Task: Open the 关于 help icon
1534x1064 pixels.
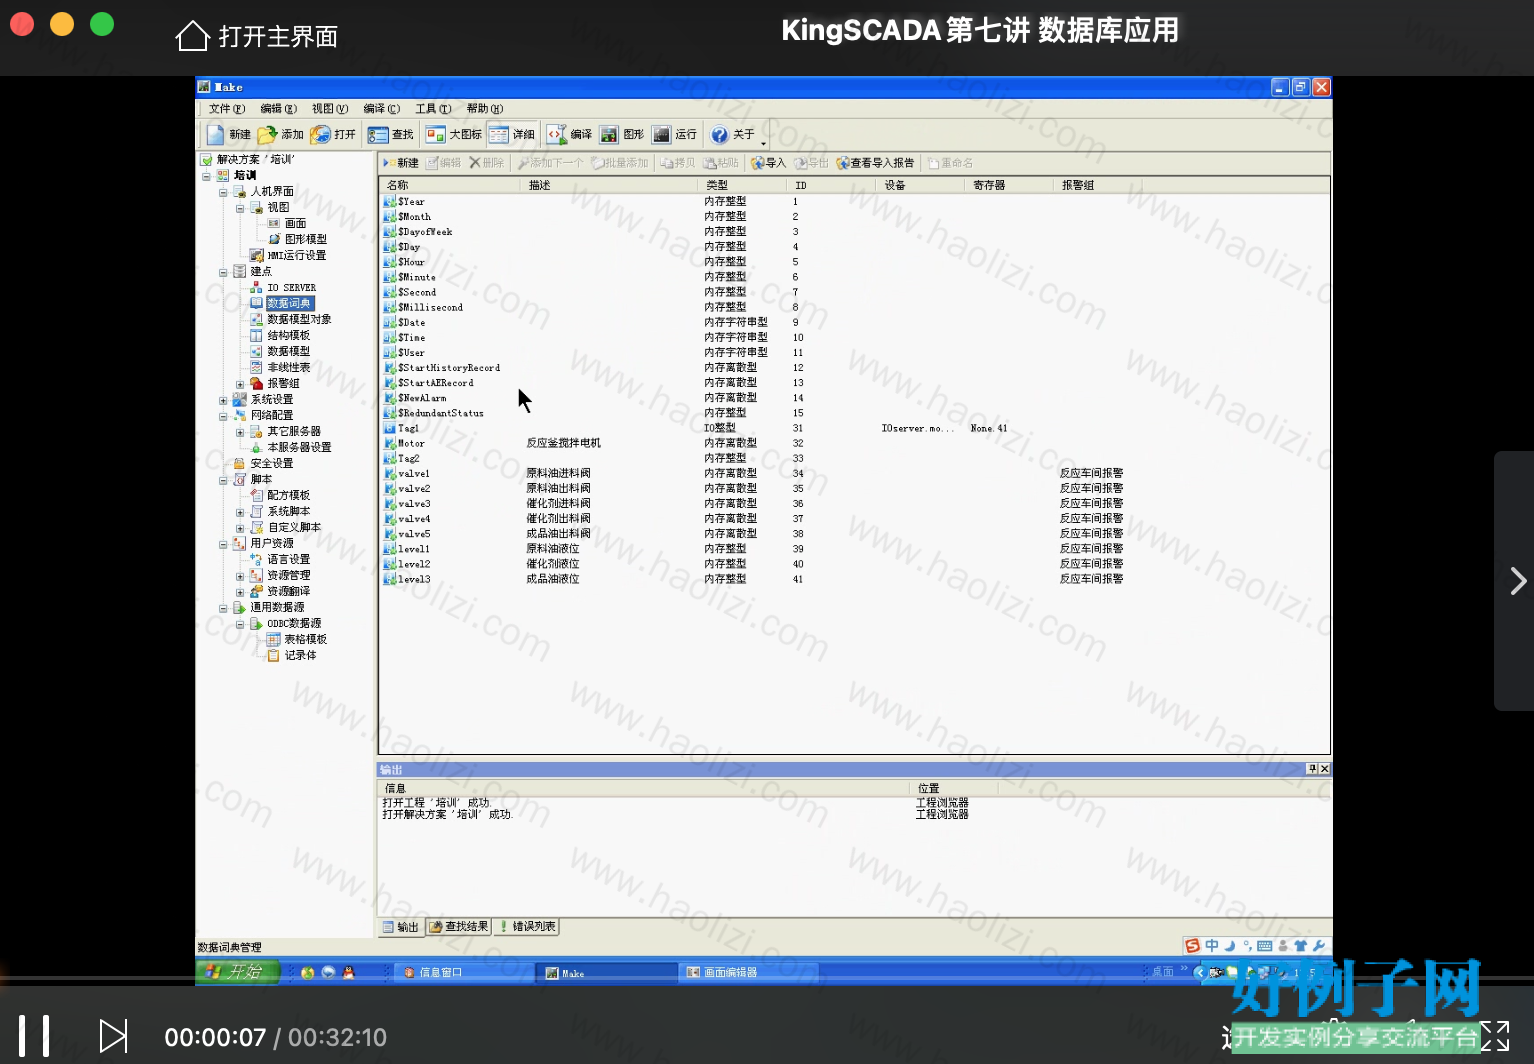Action: (x=732, y=134)
